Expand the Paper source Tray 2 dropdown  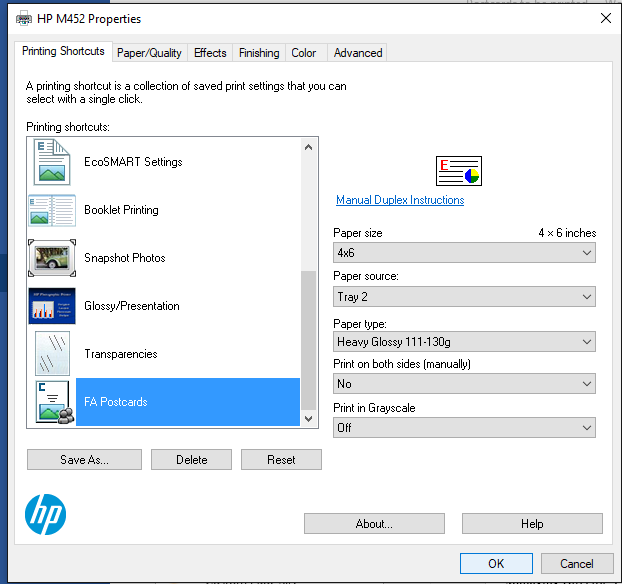pyautogui.click(x=464, y=297)
